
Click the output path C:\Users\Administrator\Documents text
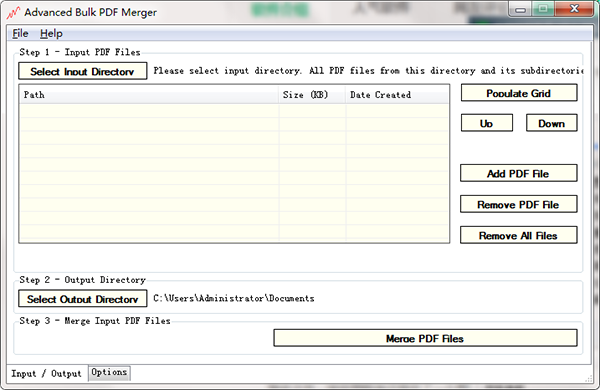click(234, 299)
